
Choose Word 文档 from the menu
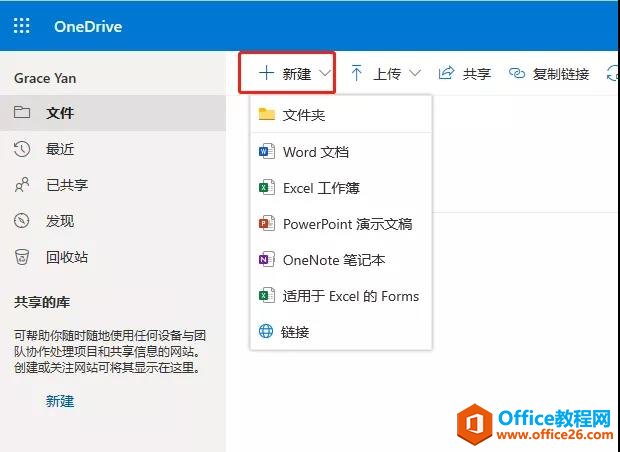click(341, 151)
